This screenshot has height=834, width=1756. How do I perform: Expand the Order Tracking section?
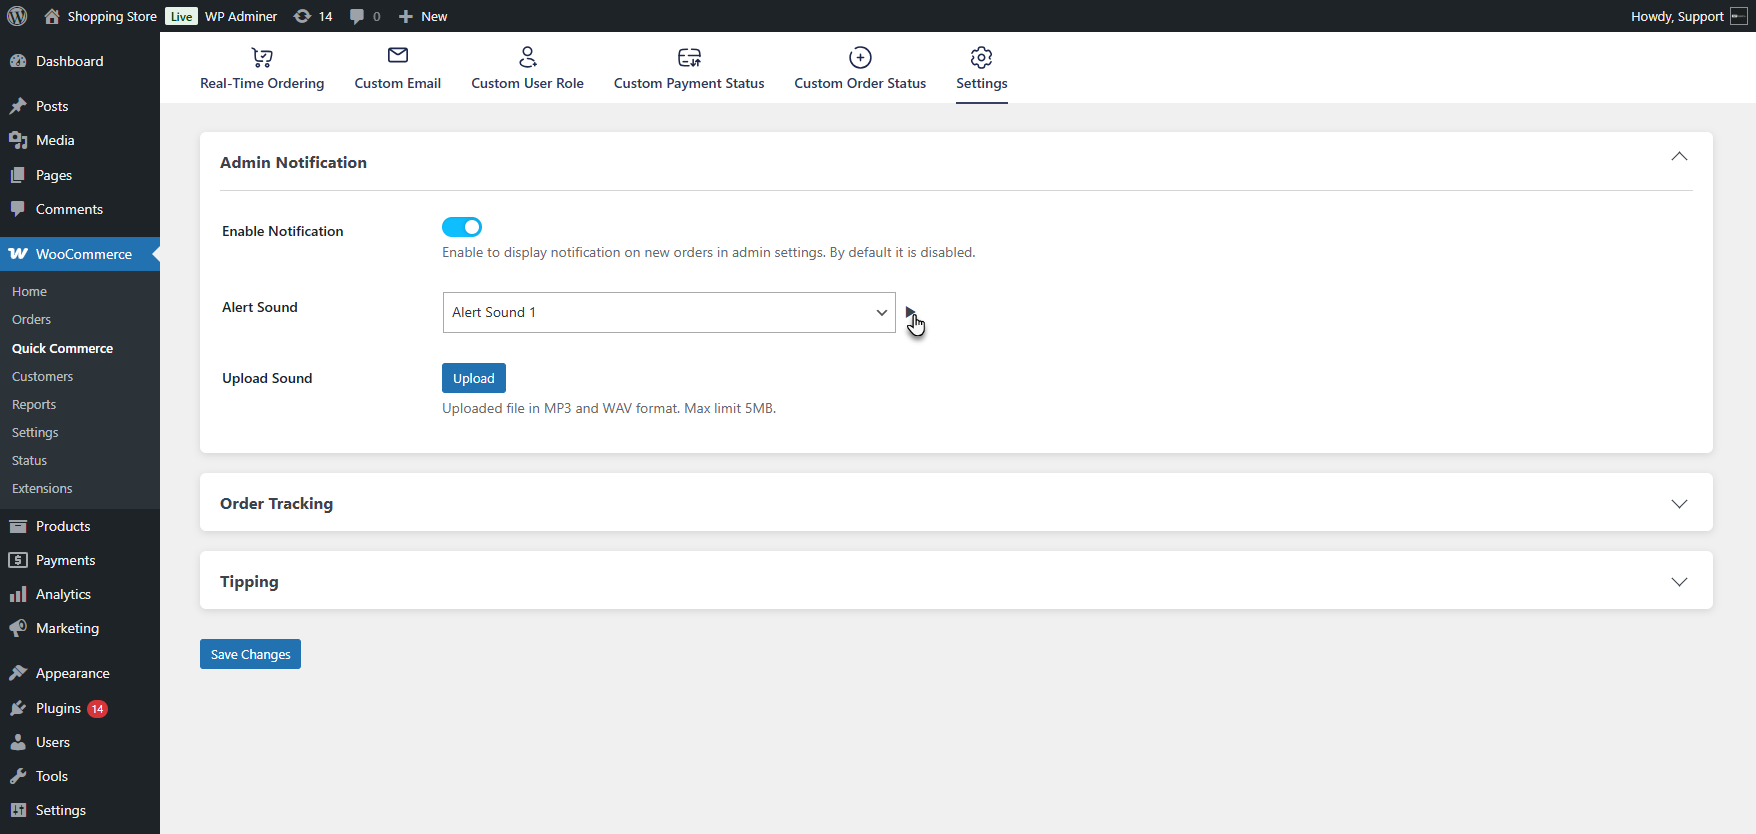point(1679,504)
